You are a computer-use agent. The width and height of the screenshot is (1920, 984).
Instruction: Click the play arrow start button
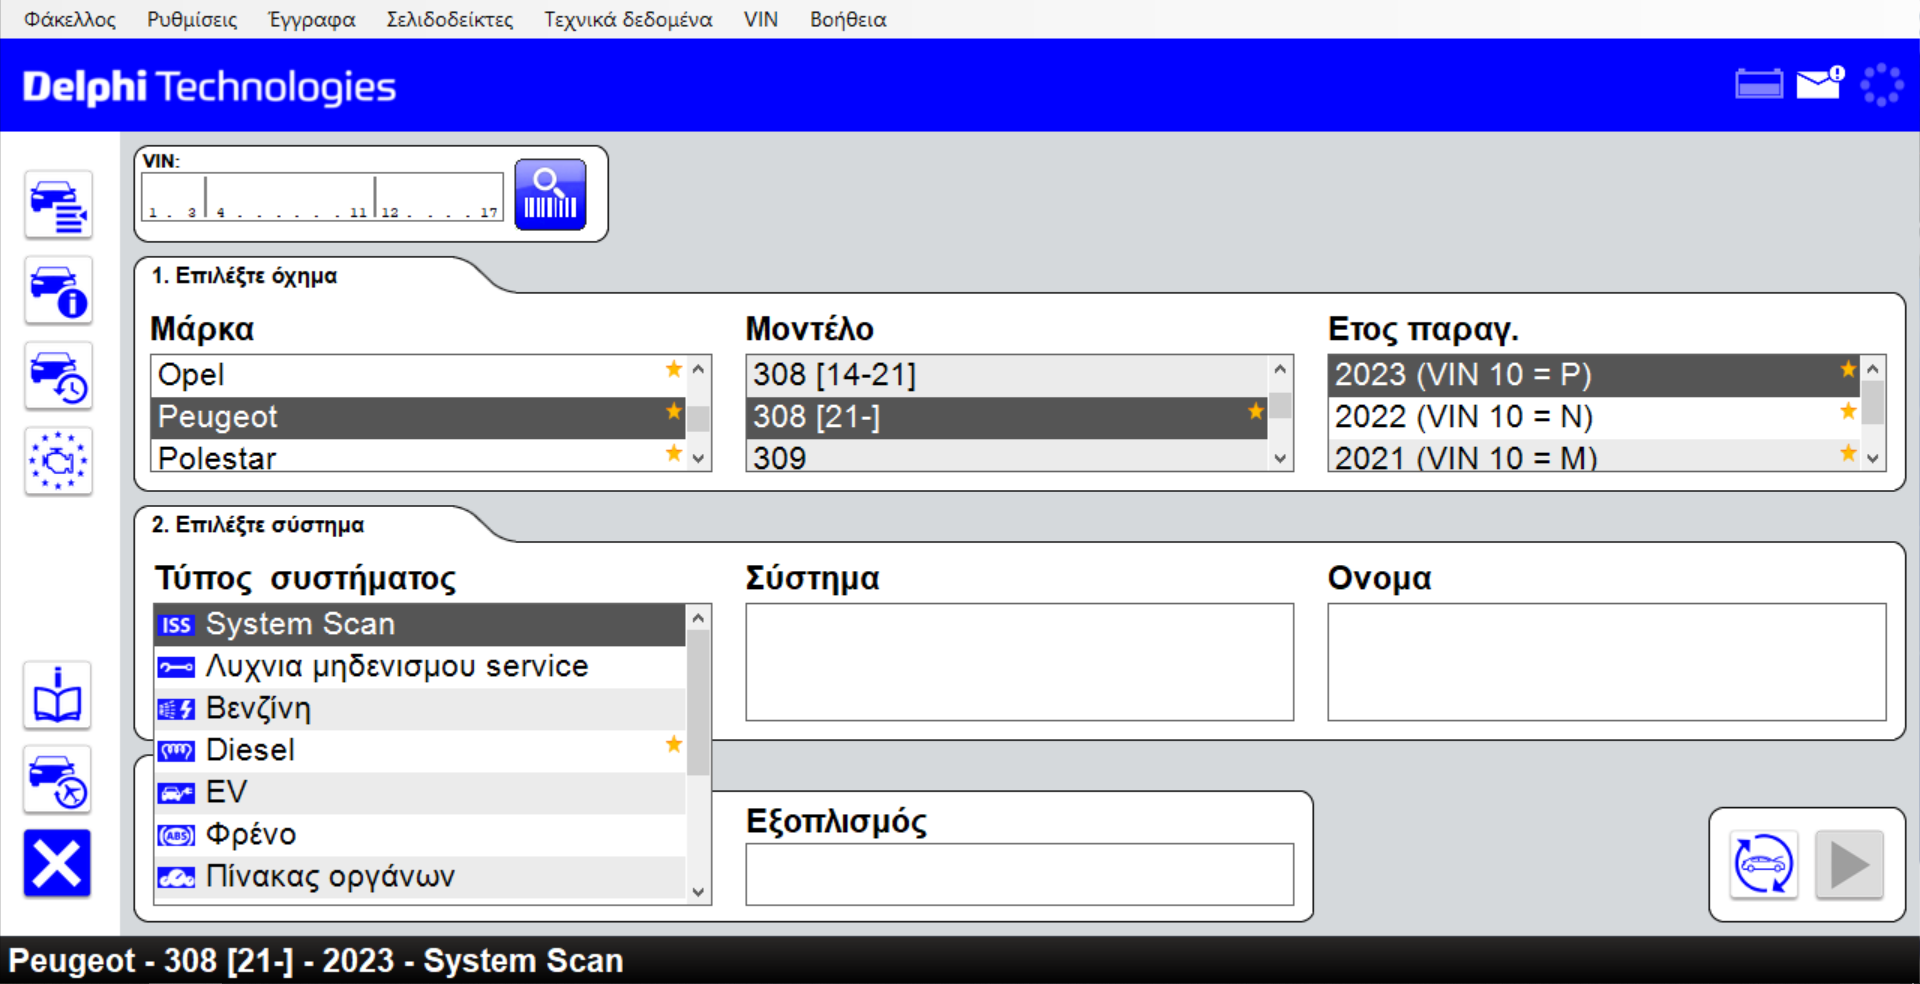coord(1849,864)
